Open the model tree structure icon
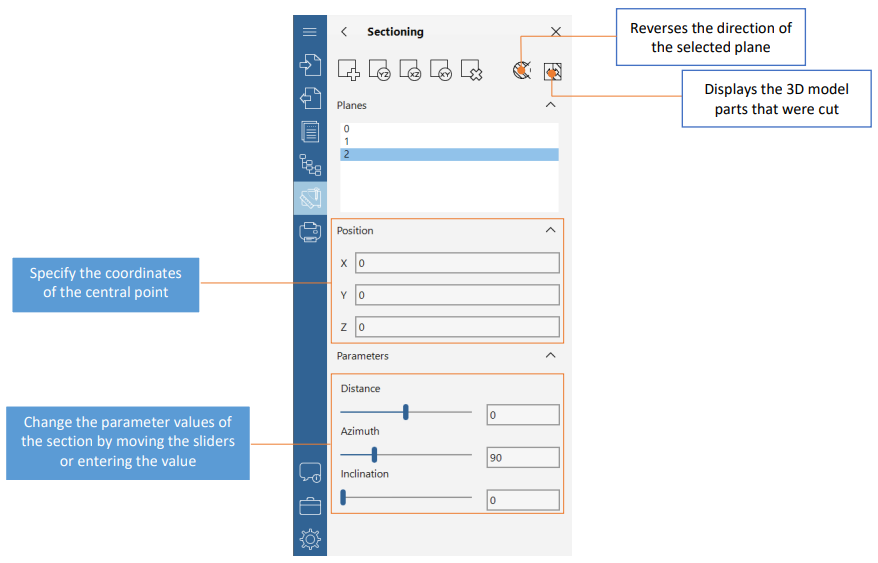This screenshot has width=878, height=563. (x=310, y=165)
